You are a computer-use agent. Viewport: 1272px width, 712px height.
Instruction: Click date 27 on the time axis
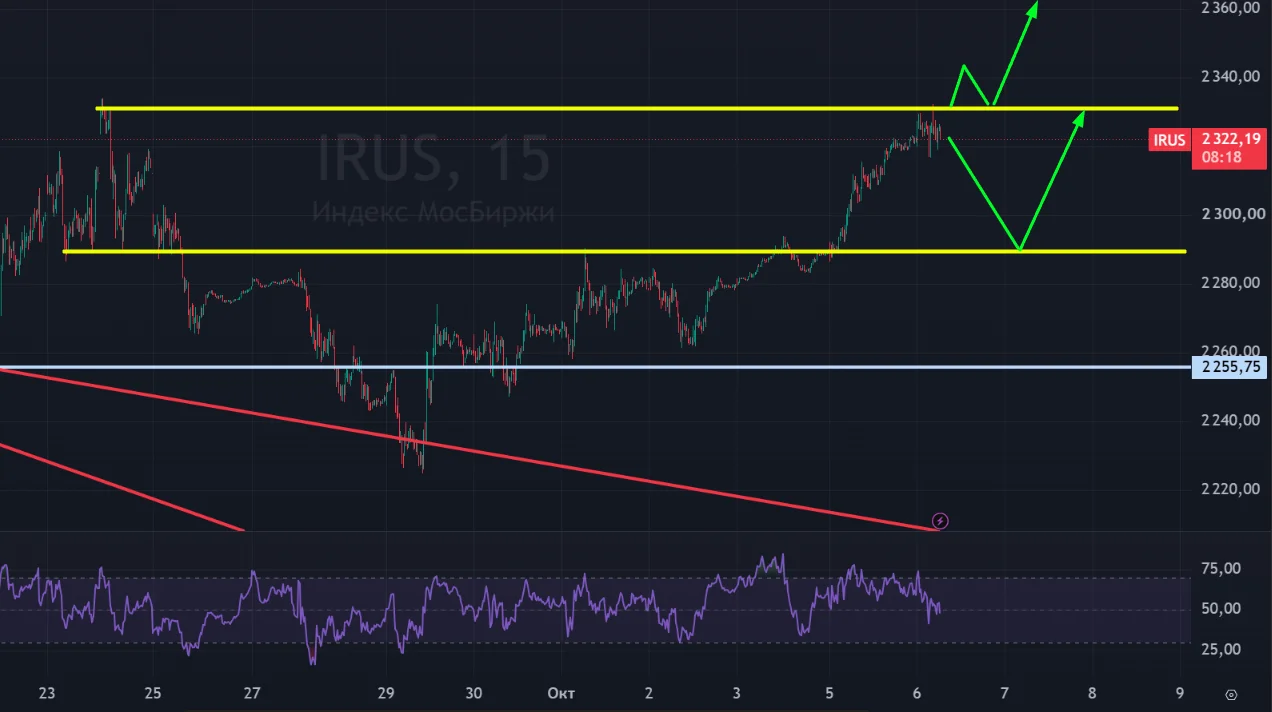252,693
